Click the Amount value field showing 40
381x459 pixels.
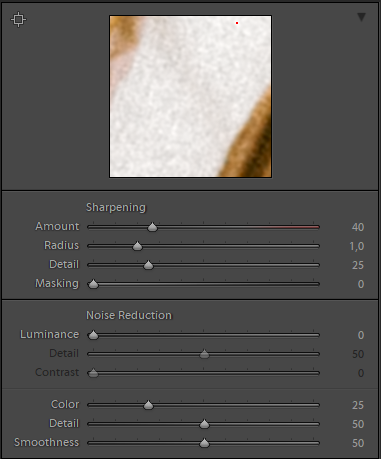(358, 227)
